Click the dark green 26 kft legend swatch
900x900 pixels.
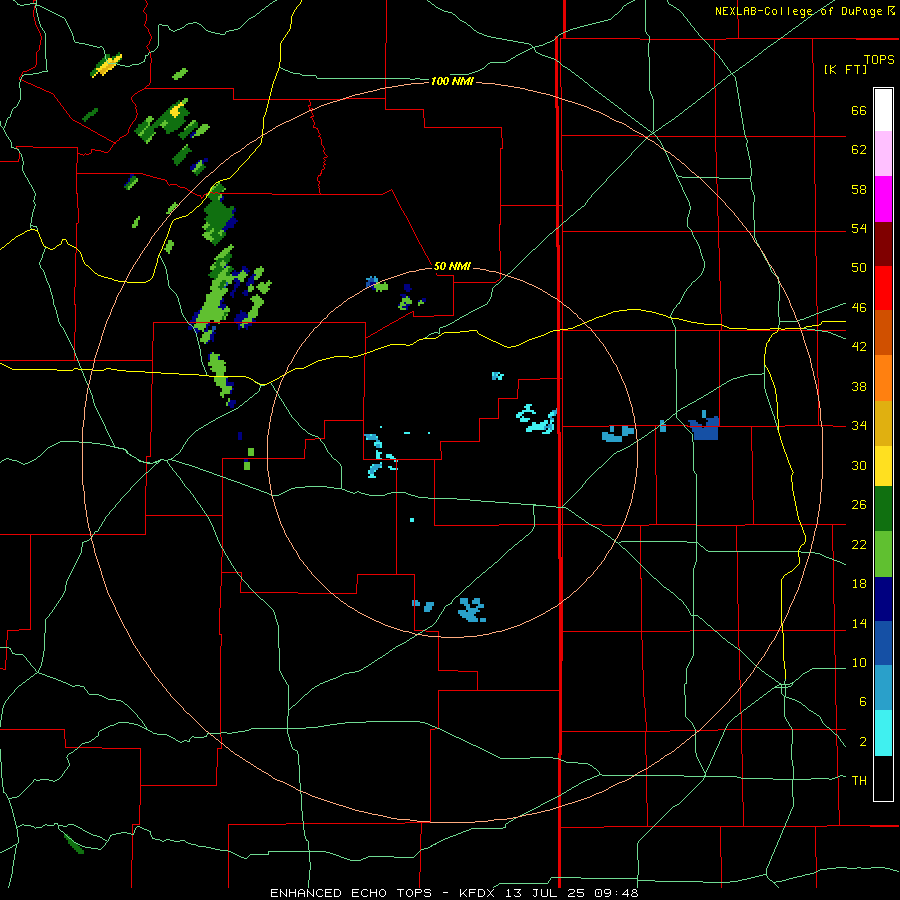[x=883, y=509]
